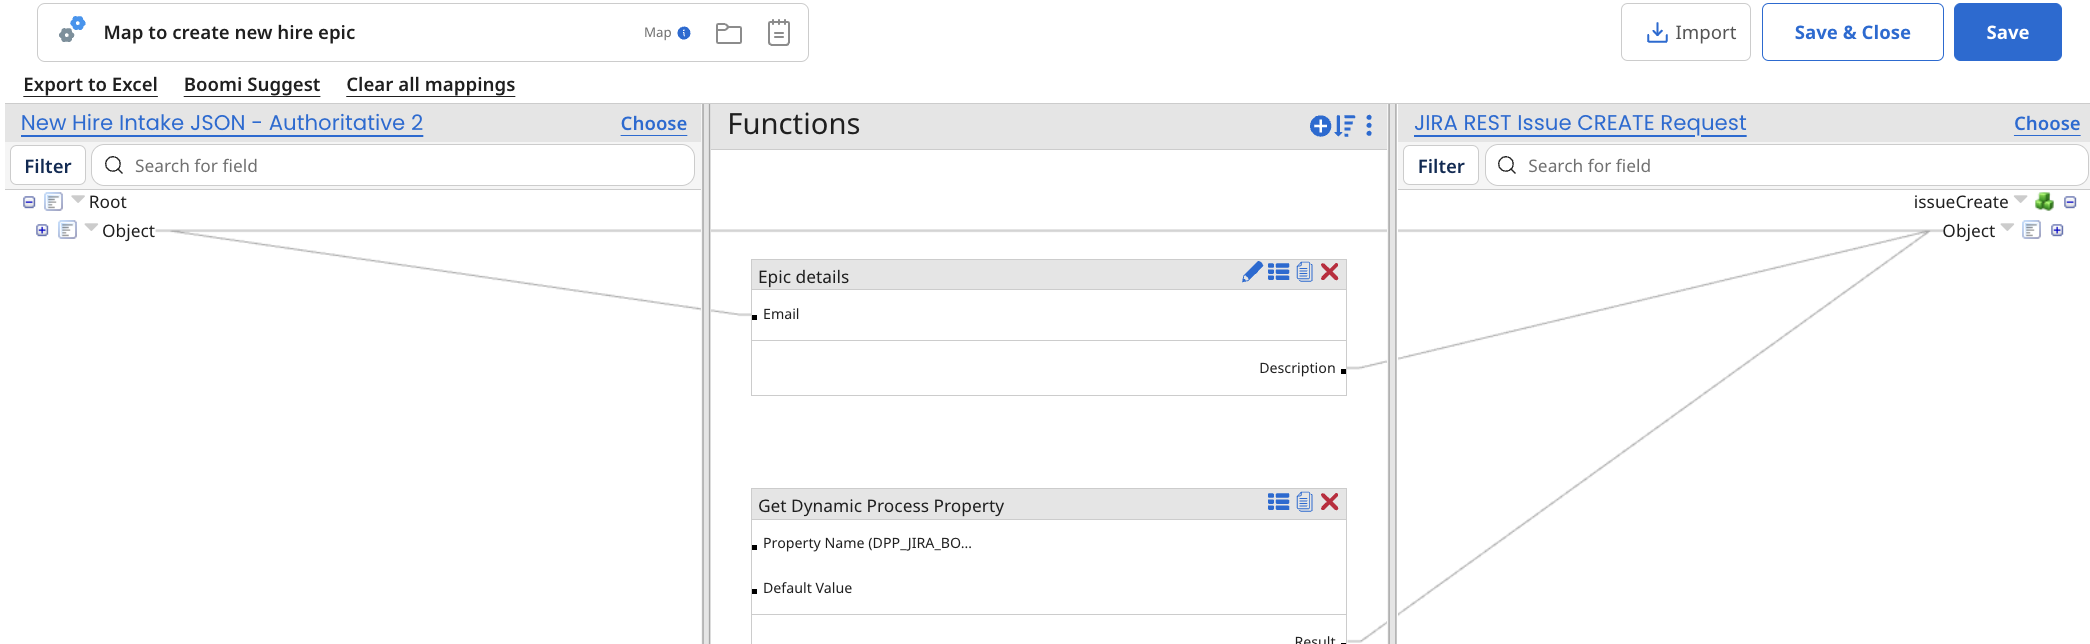Open the Functions three-dot options menu
2090x644 pixels.
pos(1369,126)
